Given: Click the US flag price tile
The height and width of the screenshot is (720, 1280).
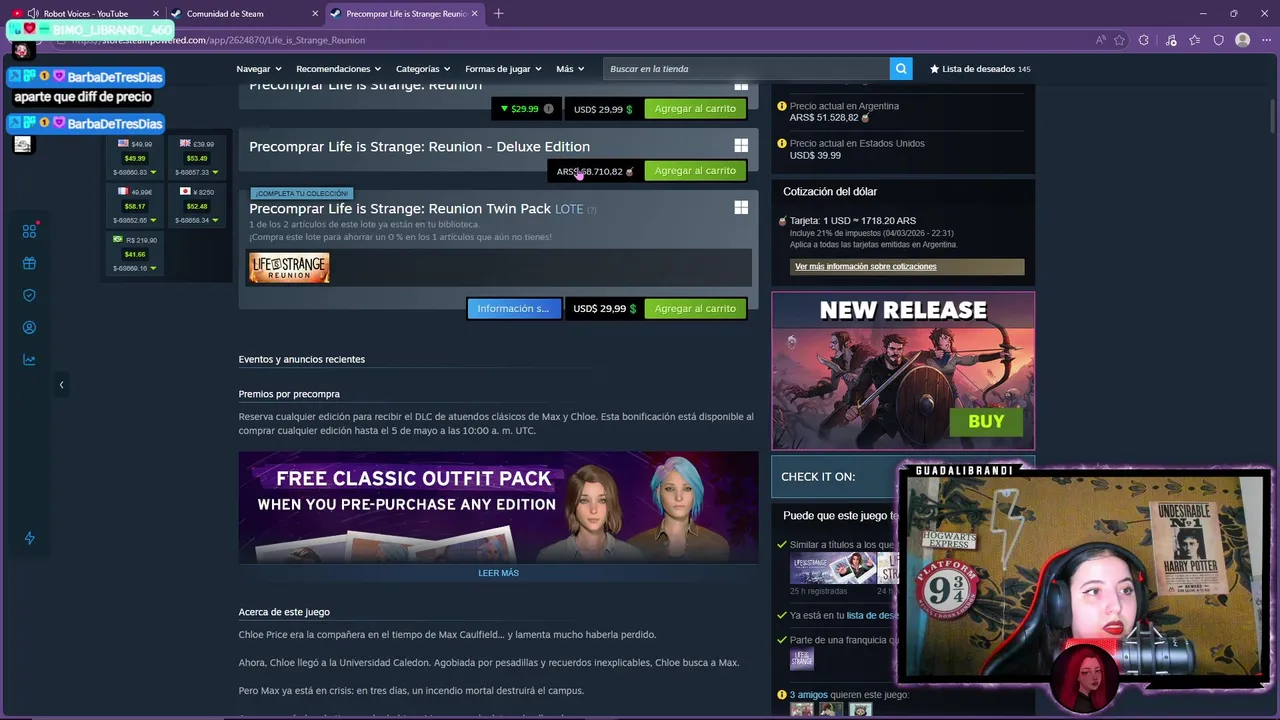Looking at the screenshot, I should [x=135, y=158].
